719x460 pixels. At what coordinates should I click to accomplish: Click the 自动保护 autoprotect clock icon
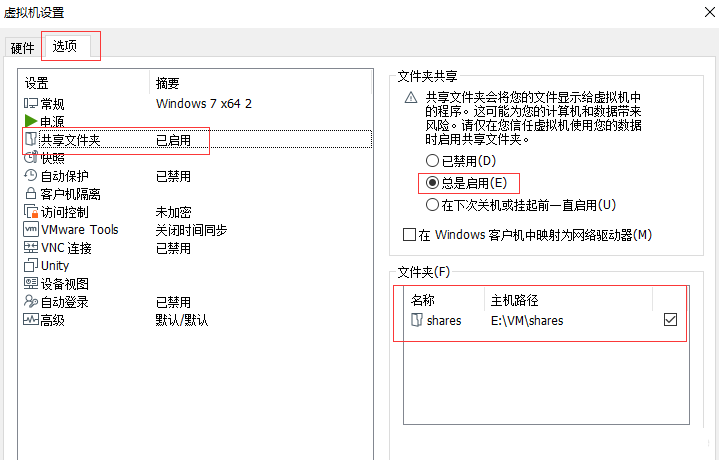31,176
